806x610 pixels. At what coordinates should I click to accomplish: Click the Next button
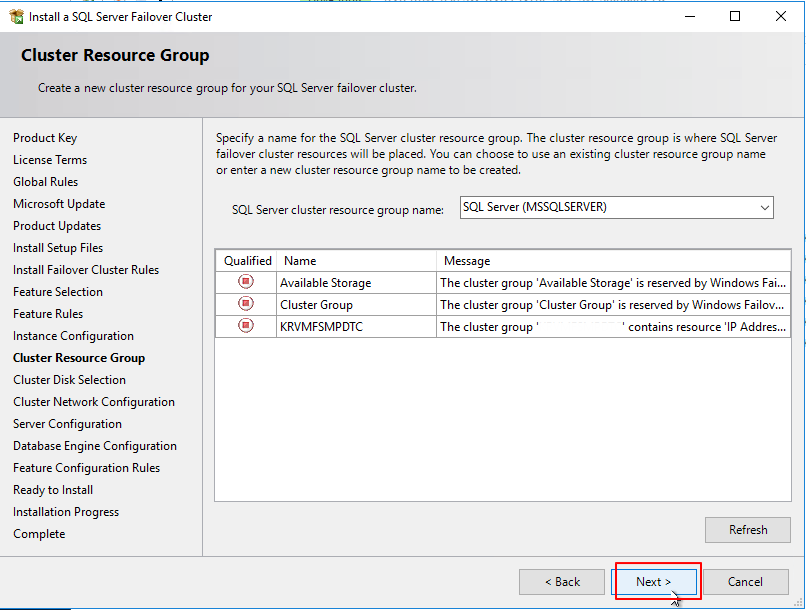[654, 582]
